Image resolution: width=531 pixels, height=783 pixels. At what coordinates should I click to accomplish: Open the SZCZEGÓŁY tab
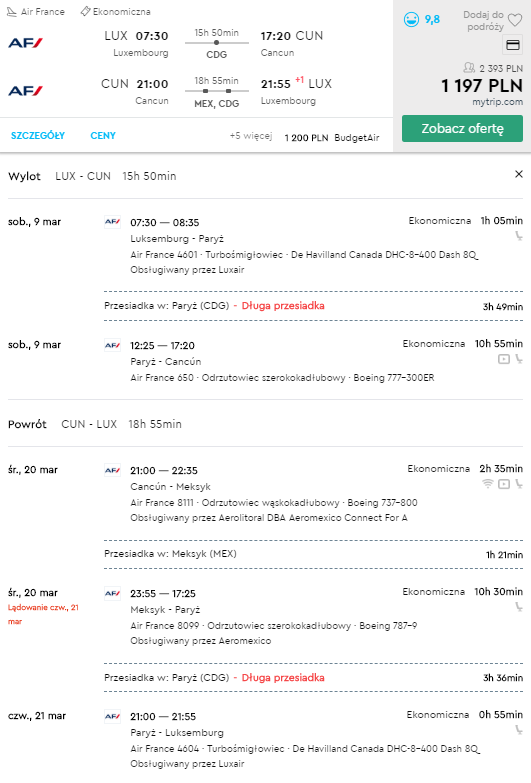pos(38,136)
